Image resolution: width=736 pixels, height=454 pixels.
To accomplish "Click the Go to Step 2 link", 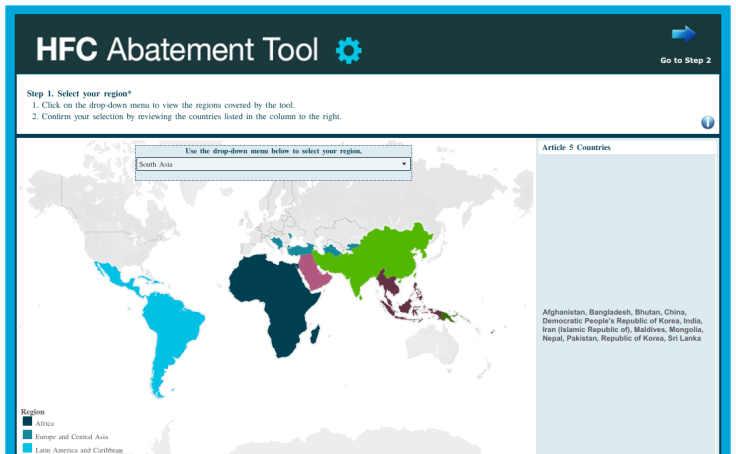I will click(685, 60).
